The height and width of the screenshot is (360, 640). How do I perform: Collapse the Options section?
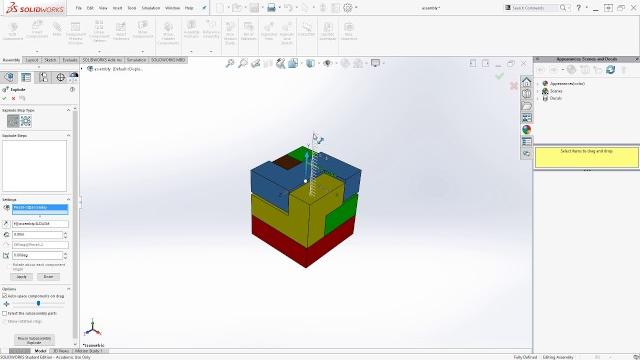69,289
